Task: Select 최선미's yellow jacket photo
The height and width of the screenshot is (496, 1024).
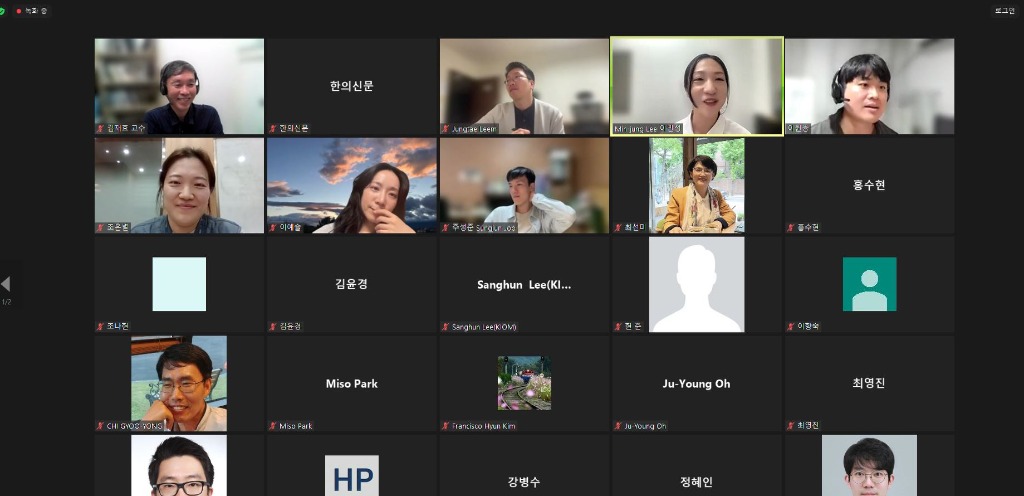Action: point(697,185)
